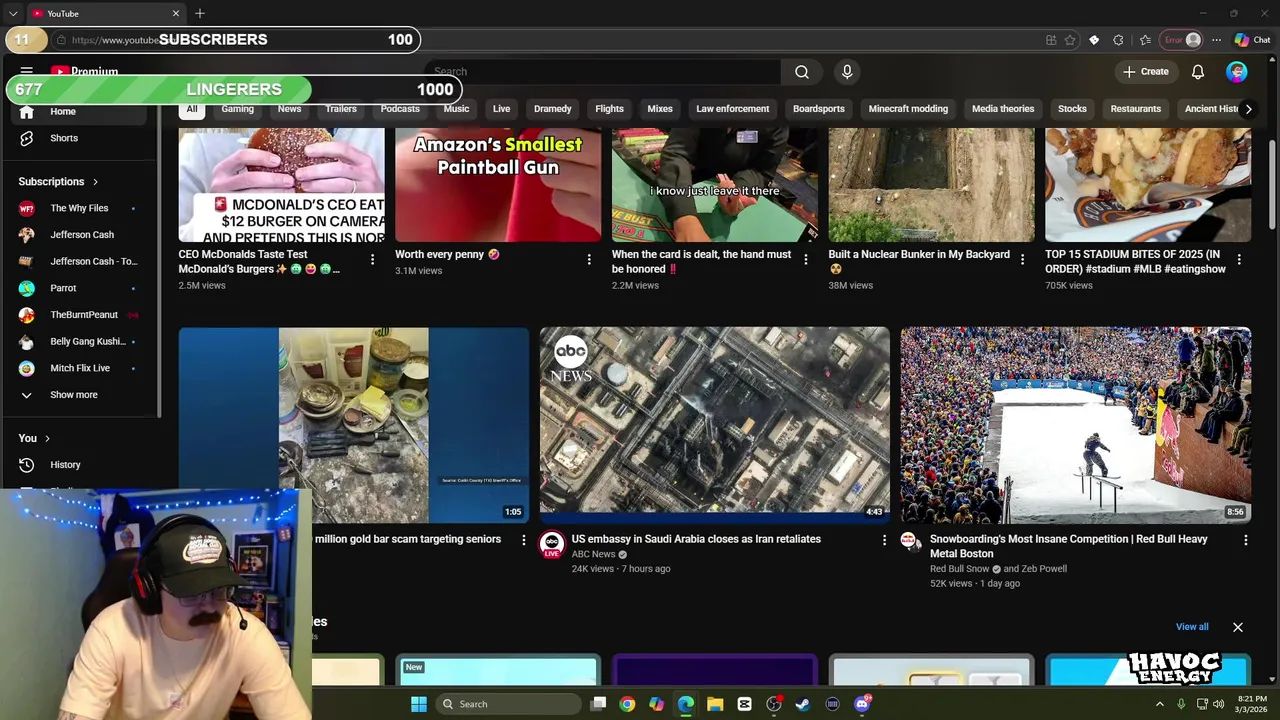Select the Restaurants category chip

click(x=1136, y=109)
